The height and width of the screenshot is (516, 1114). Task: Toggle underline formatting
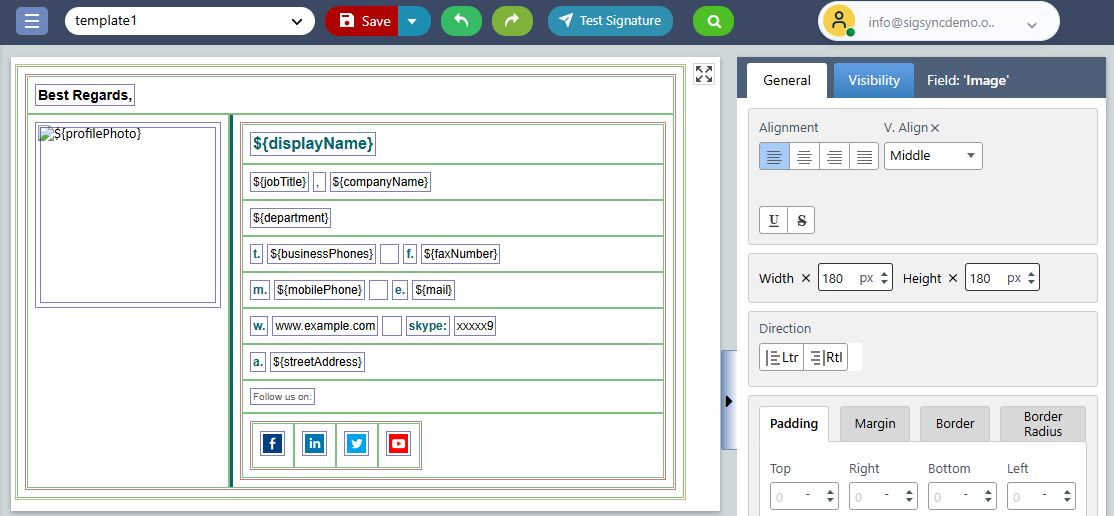point(774,221)
